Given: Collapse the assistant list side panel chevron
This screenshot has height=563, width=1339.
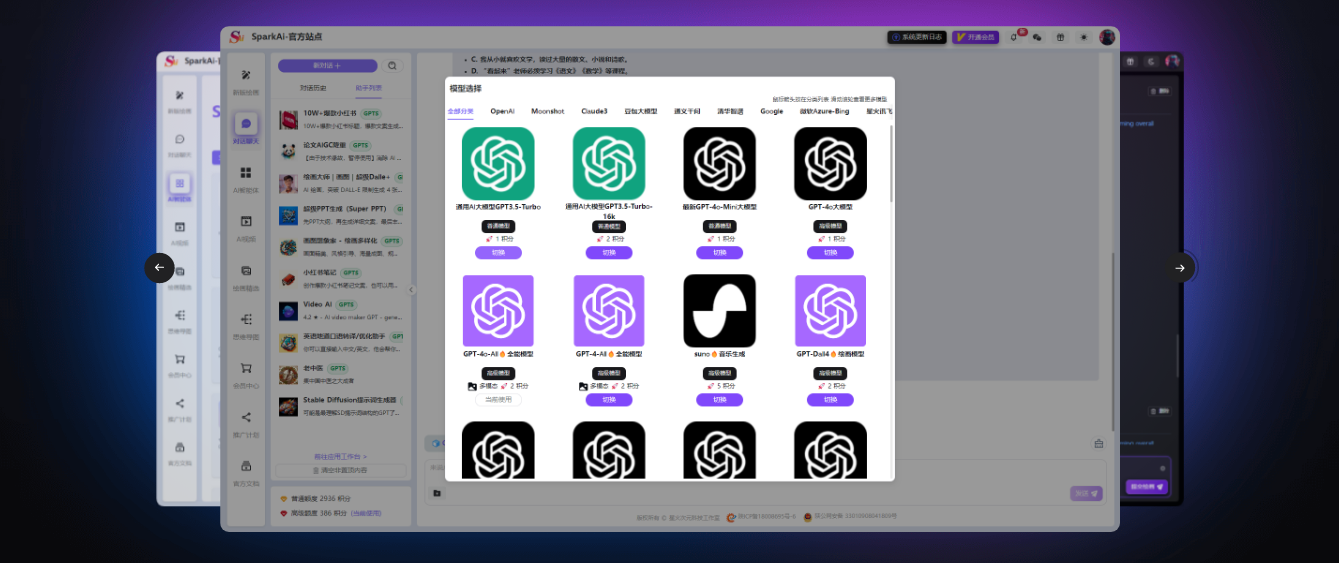Looking at the screenshot, I should (411, 290).
